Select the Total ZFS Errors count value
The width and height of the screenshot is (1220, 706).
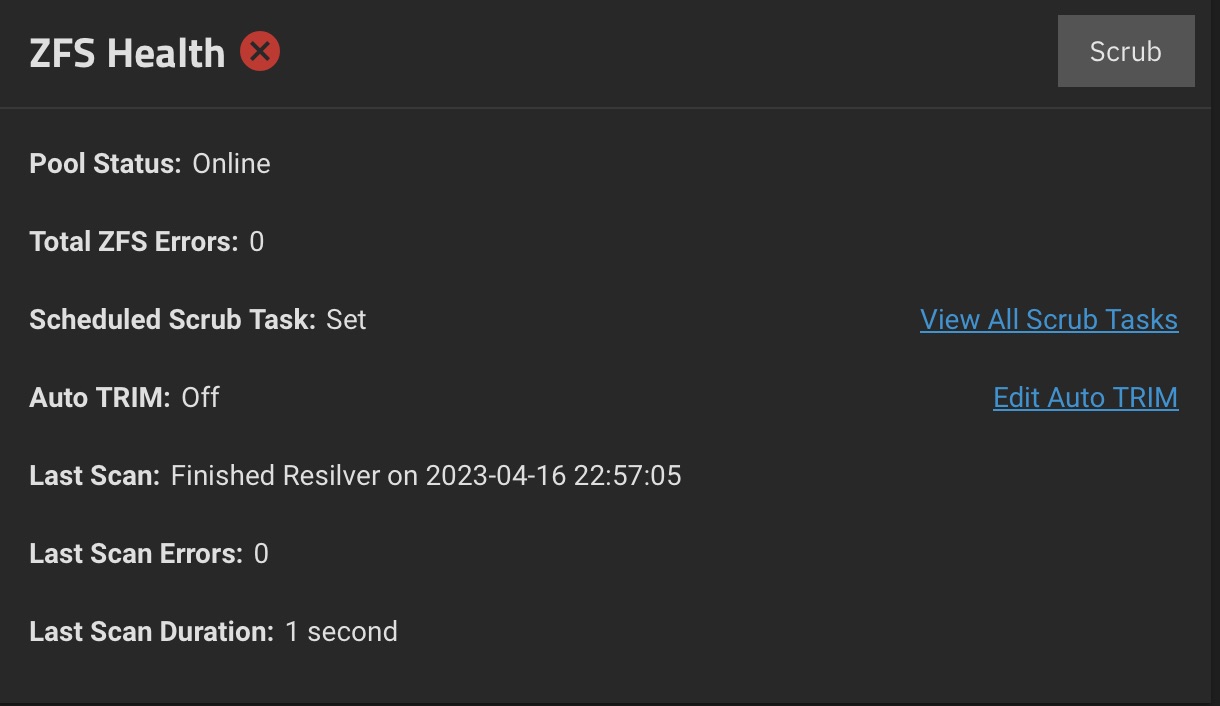click(257, 242)
